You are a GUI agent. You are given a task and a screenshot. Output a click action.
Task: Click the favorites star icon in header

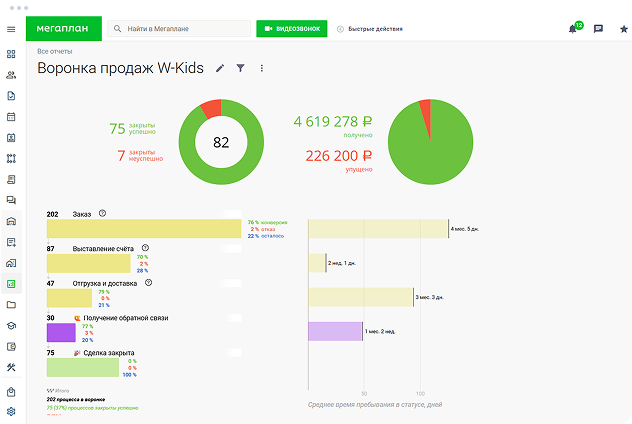[x=624, y=29]
